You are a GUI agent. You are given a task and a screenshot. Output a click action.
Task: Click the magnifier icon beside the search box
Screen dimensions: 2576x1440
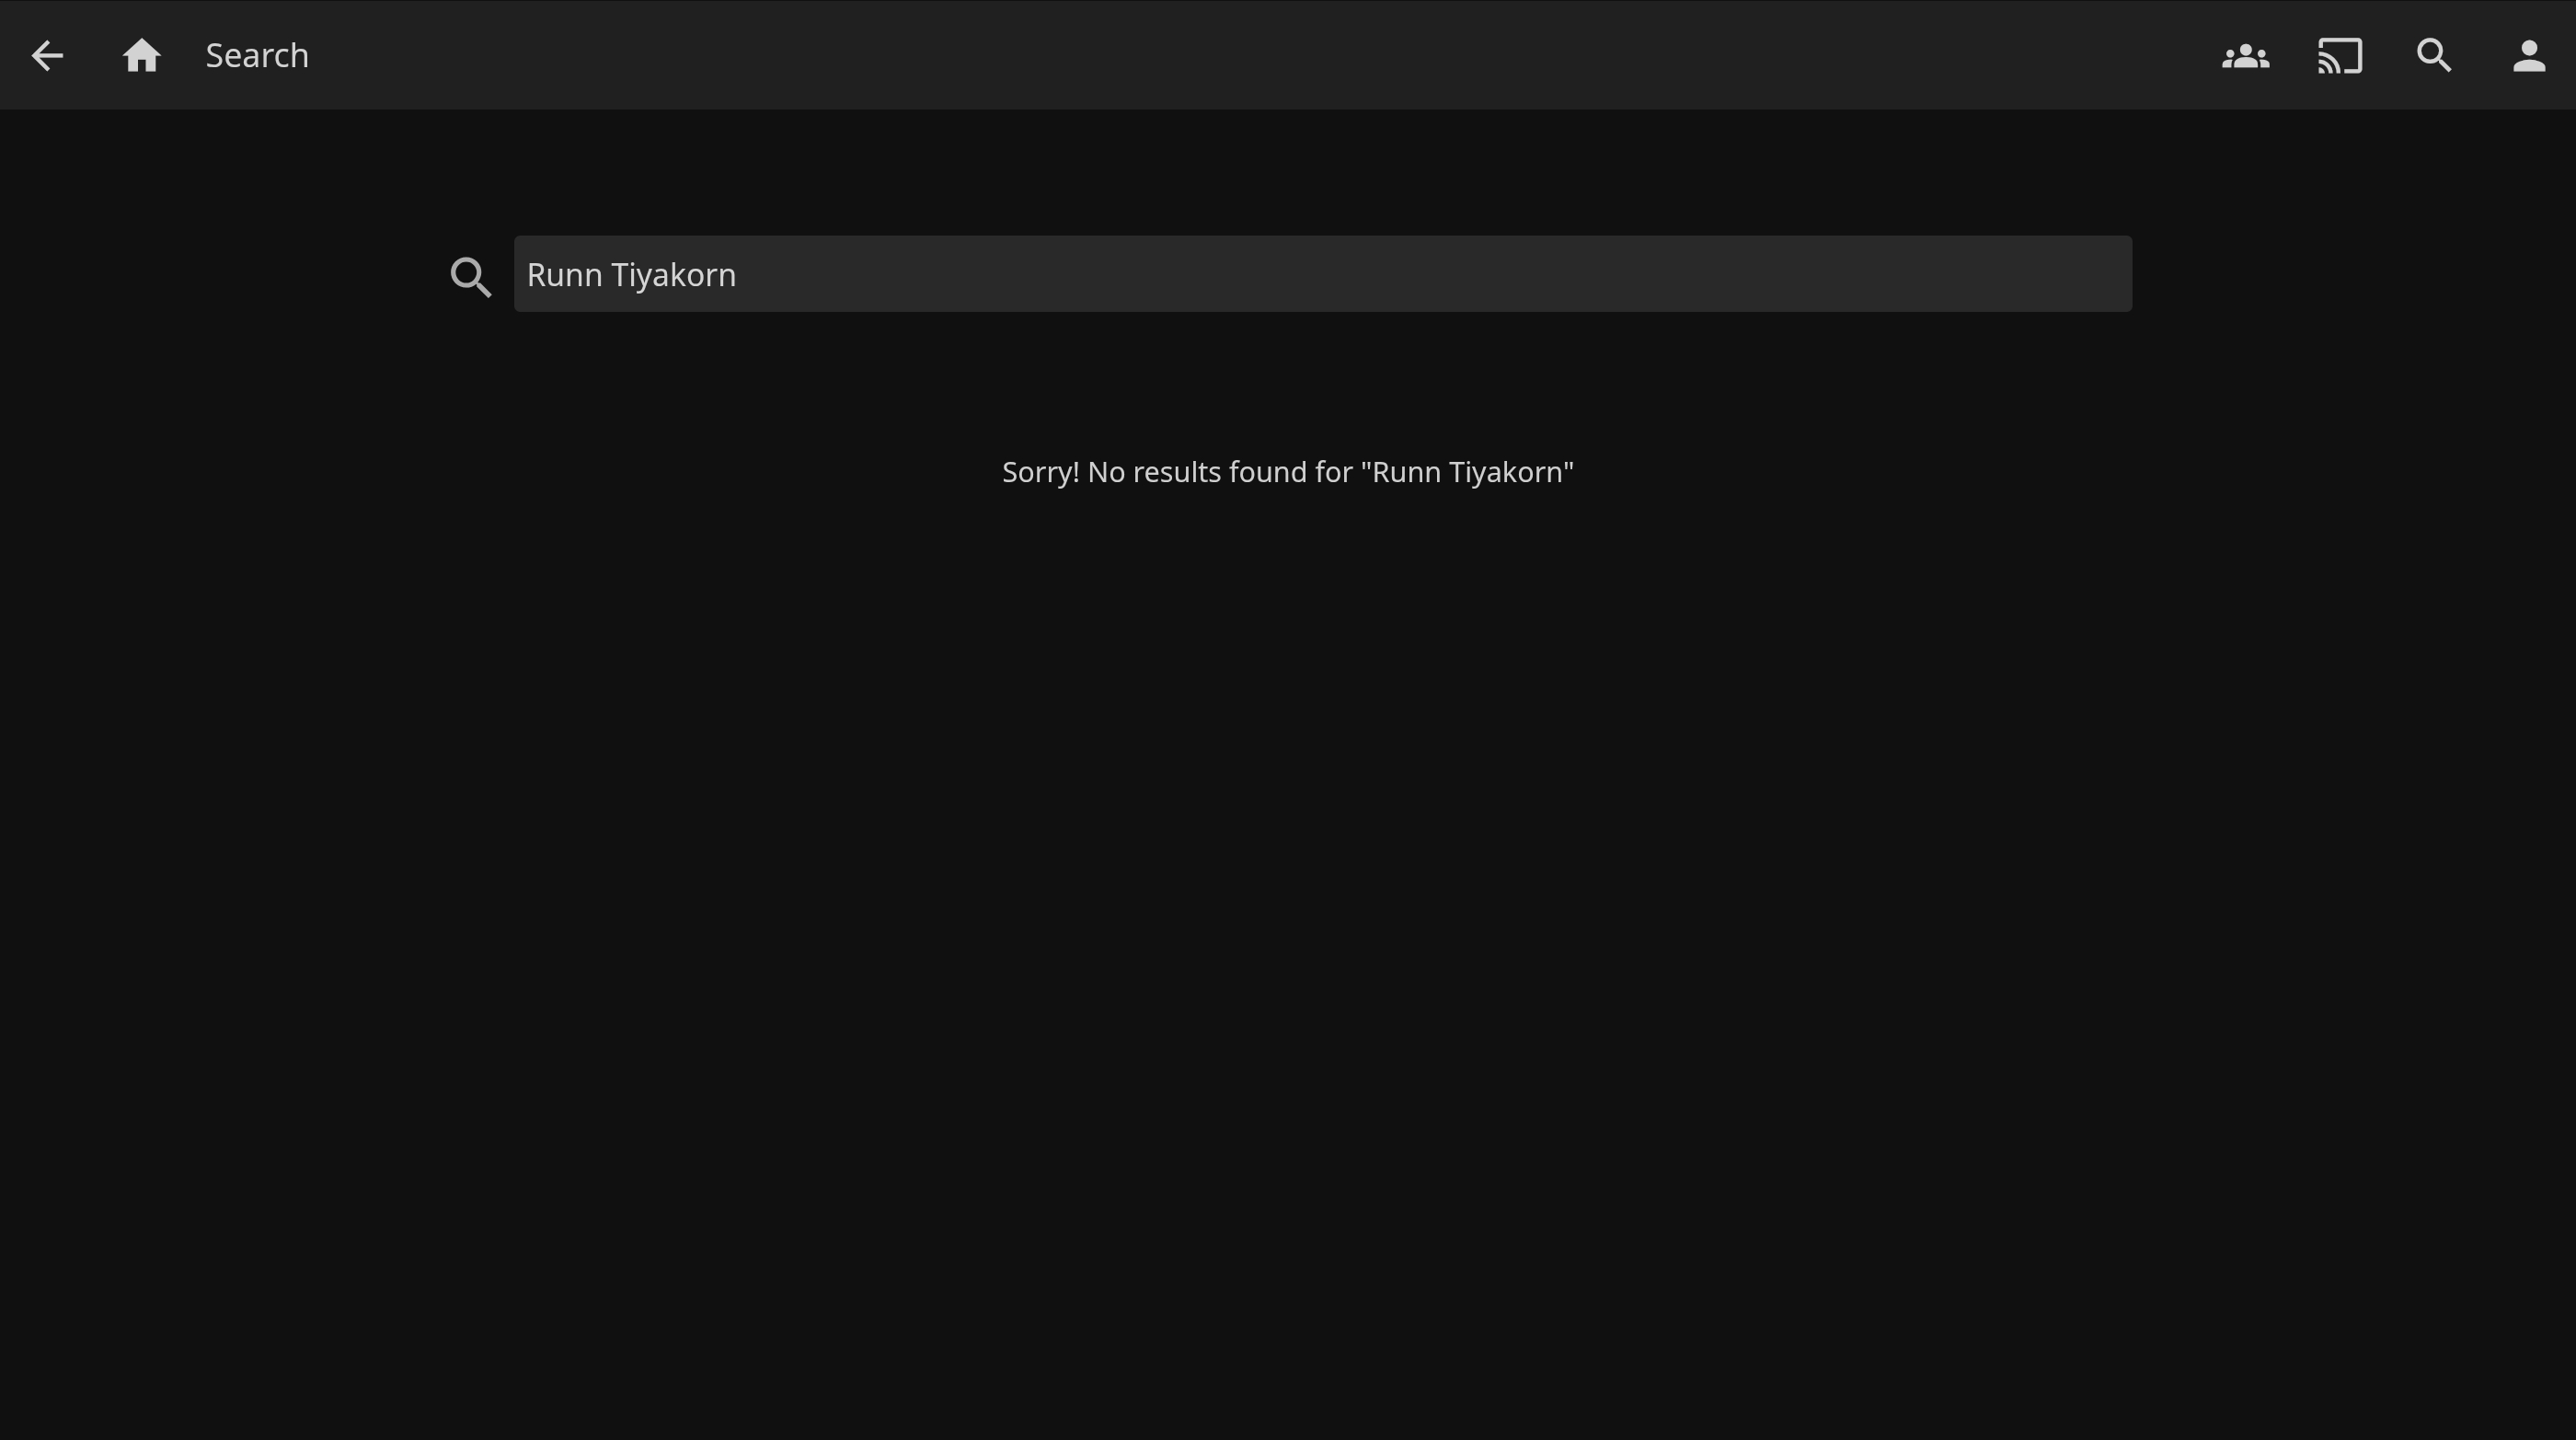[471, 277]
